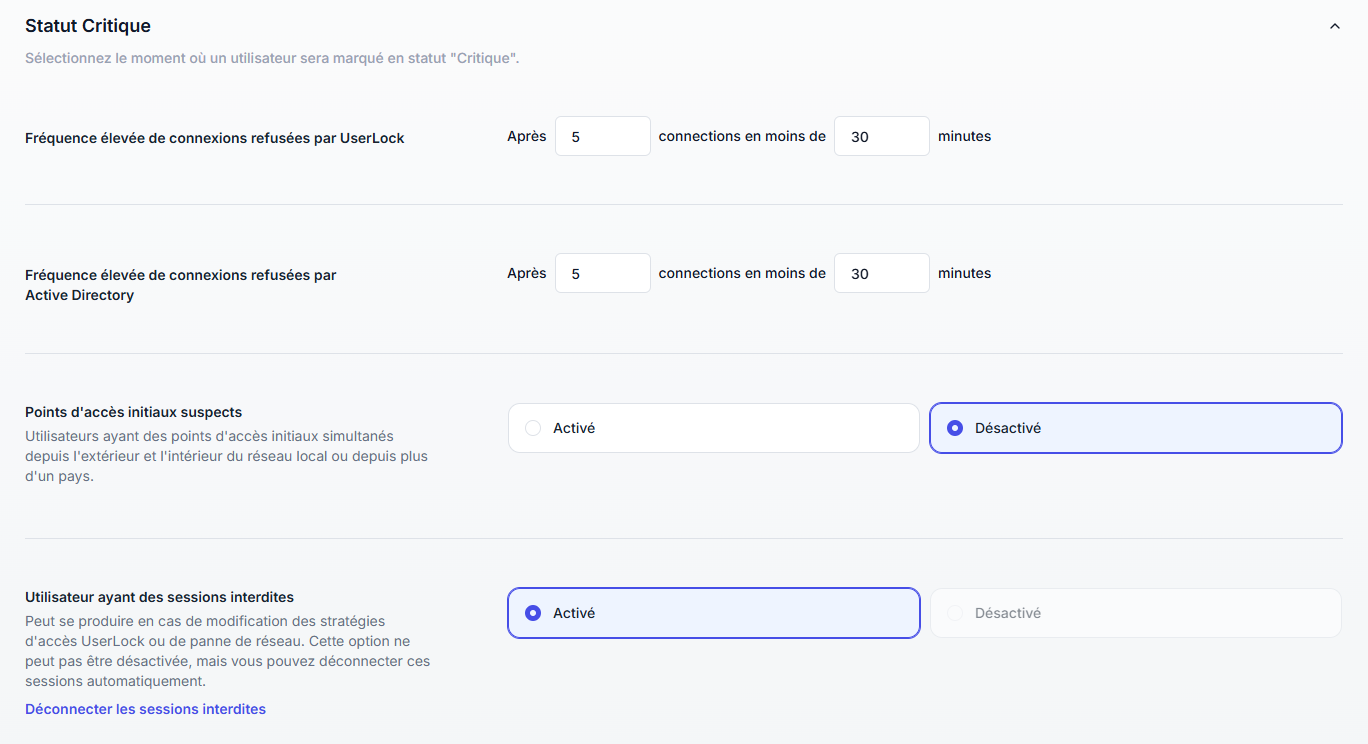Viewport: 1368px width, 744px height.
Task: Click the Points d'accès initiaux suspects description paragraph
Action: 226,456
